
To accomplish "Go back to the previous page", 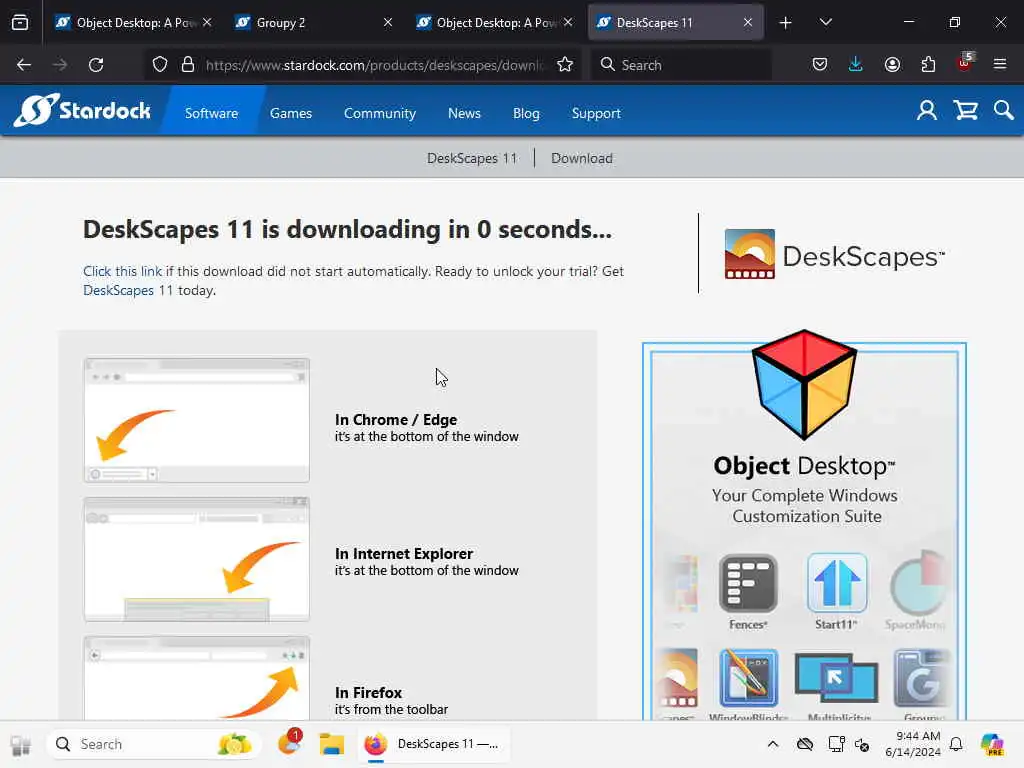I will click(24, 65).
